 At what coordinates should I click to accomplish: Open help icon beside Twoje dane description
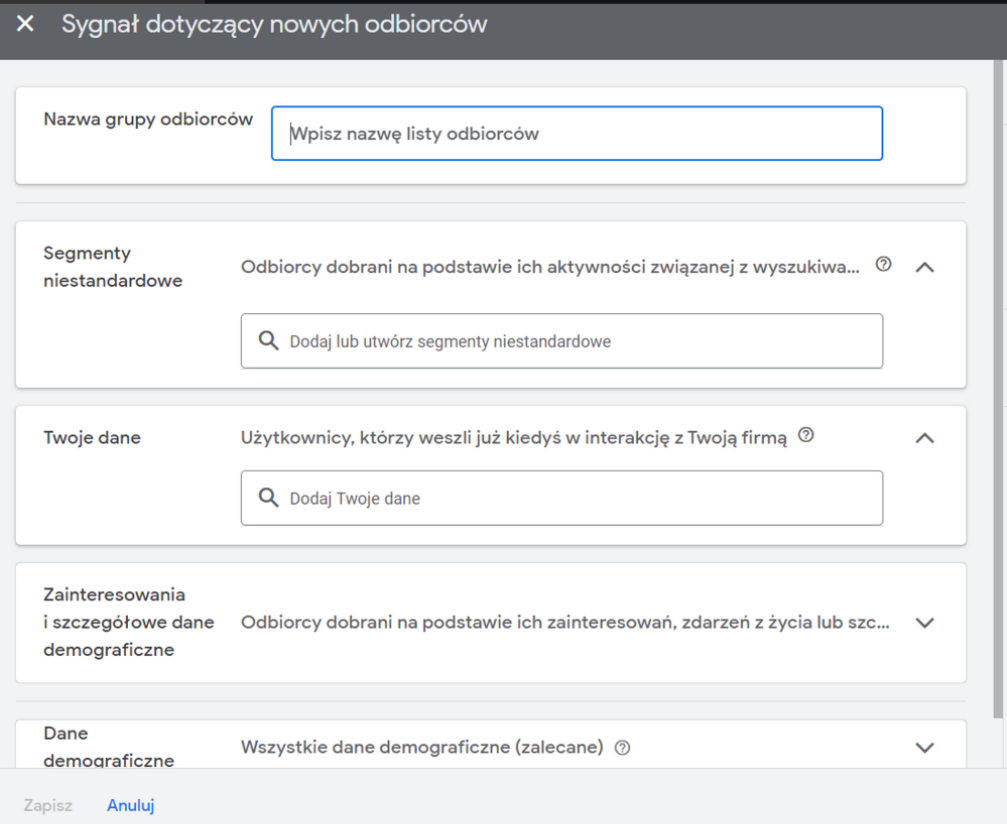click(x=806, y=436)
